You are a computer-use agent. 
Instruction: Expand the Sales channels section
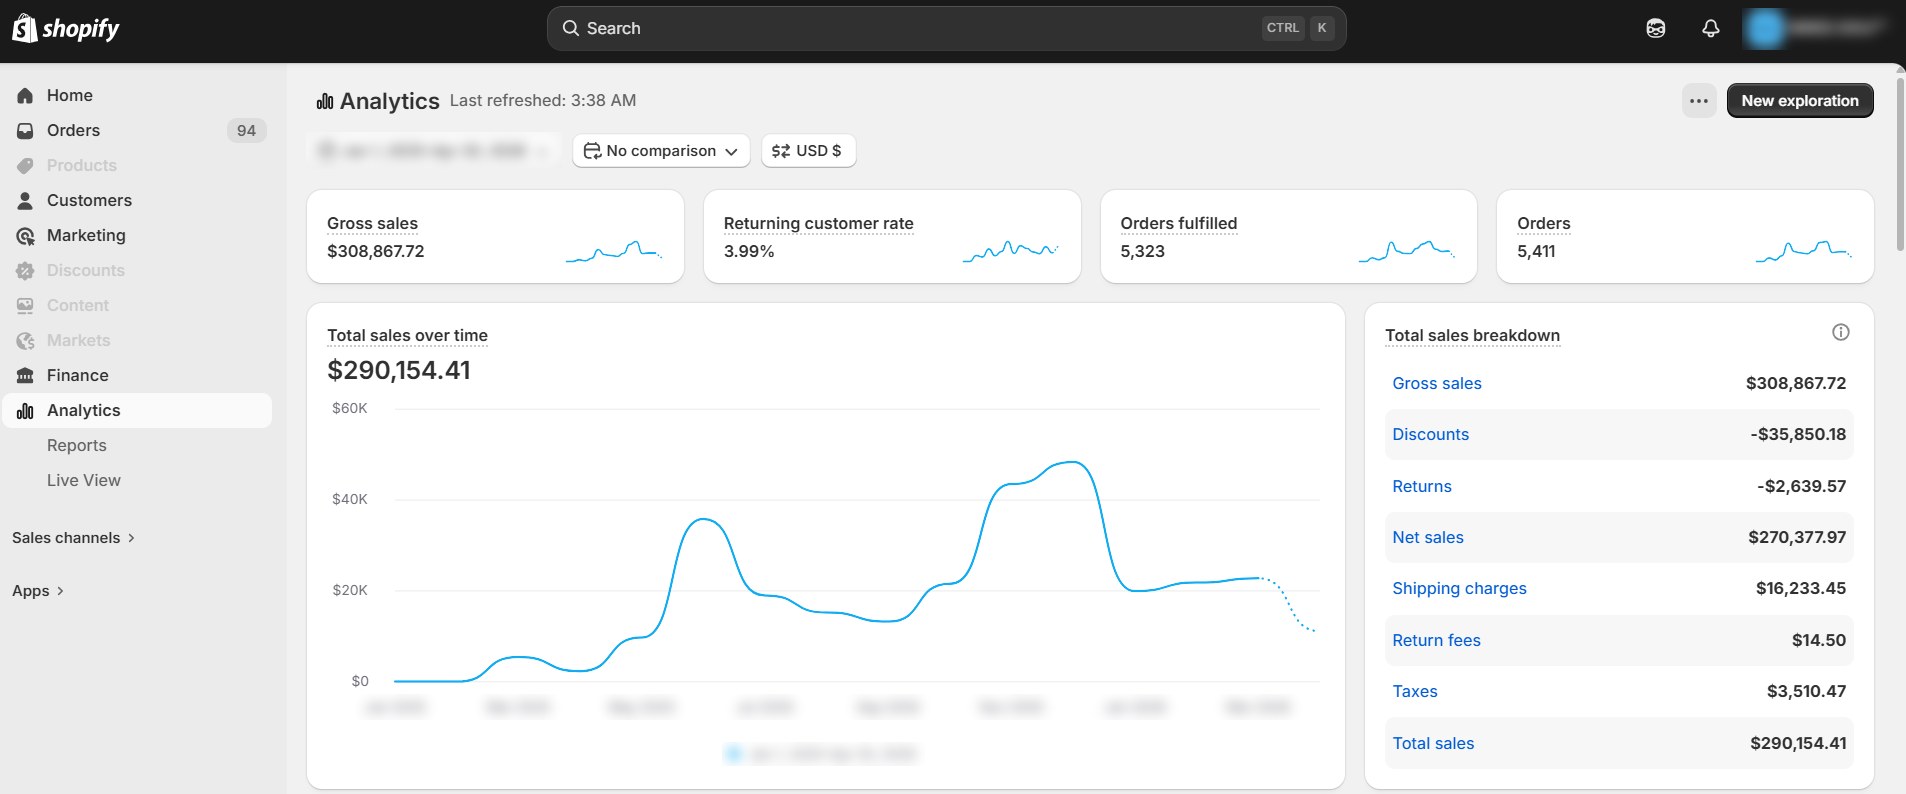click(x=73, y=538)
